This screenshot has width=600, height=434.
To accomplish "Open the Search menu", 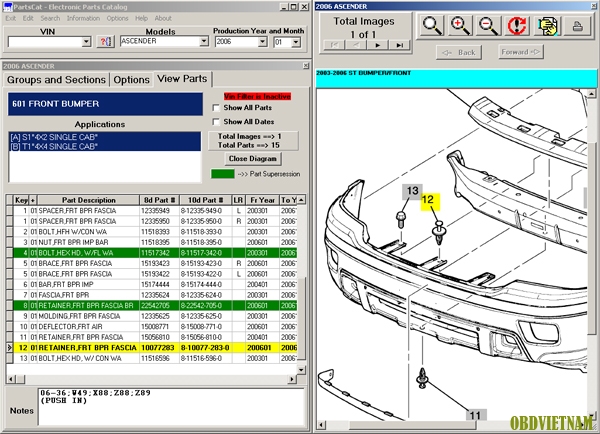I will [50, 18].
